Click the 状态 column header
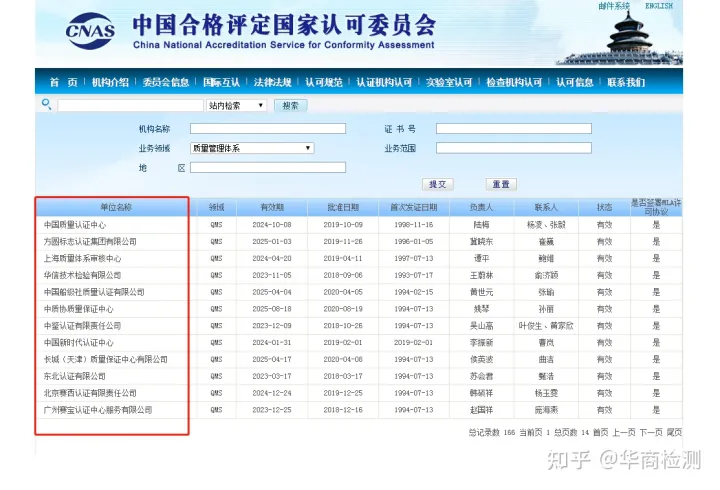 [604, 207]
